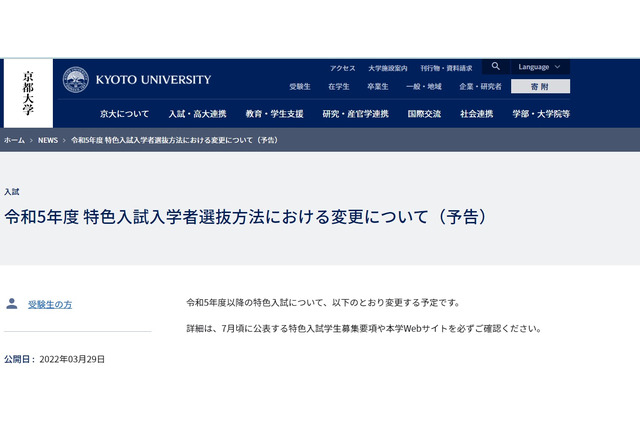Open the 入試・高大連携 main menu

point(198,114)
